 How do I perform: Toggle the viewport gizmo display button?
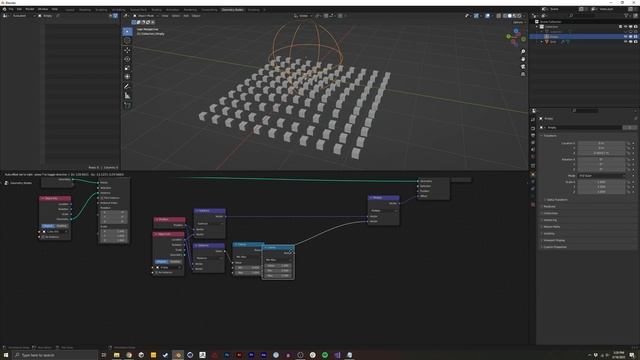pyautogui.click(x=476, y=16)
